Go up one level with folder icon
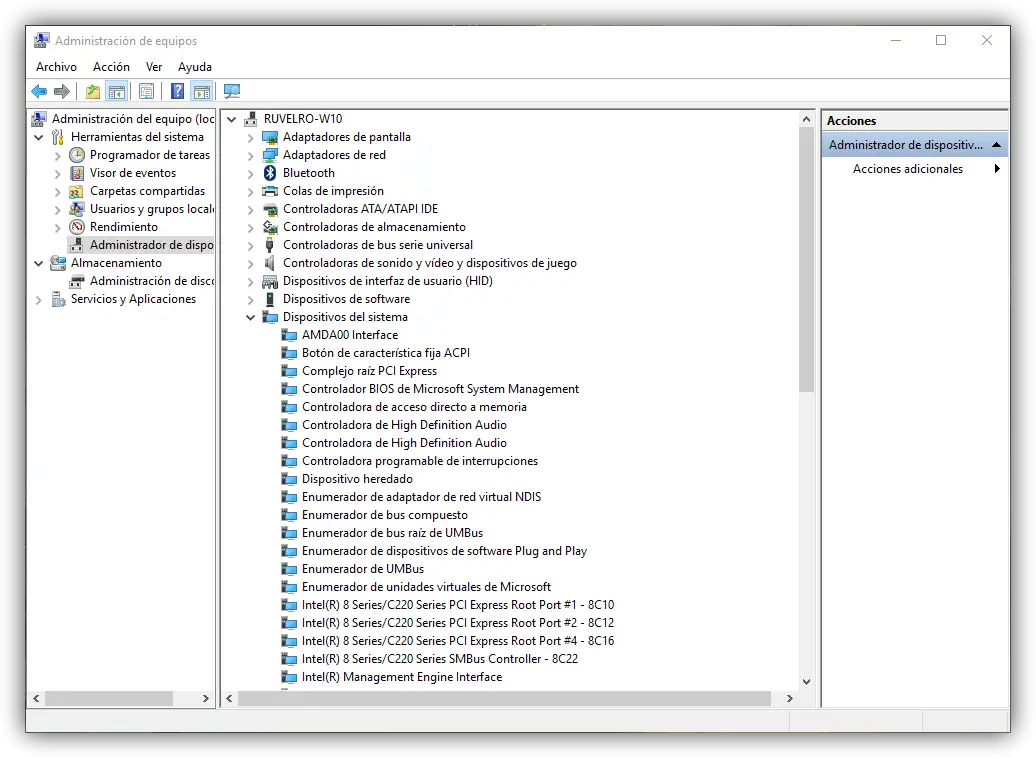 click(92, 91)
